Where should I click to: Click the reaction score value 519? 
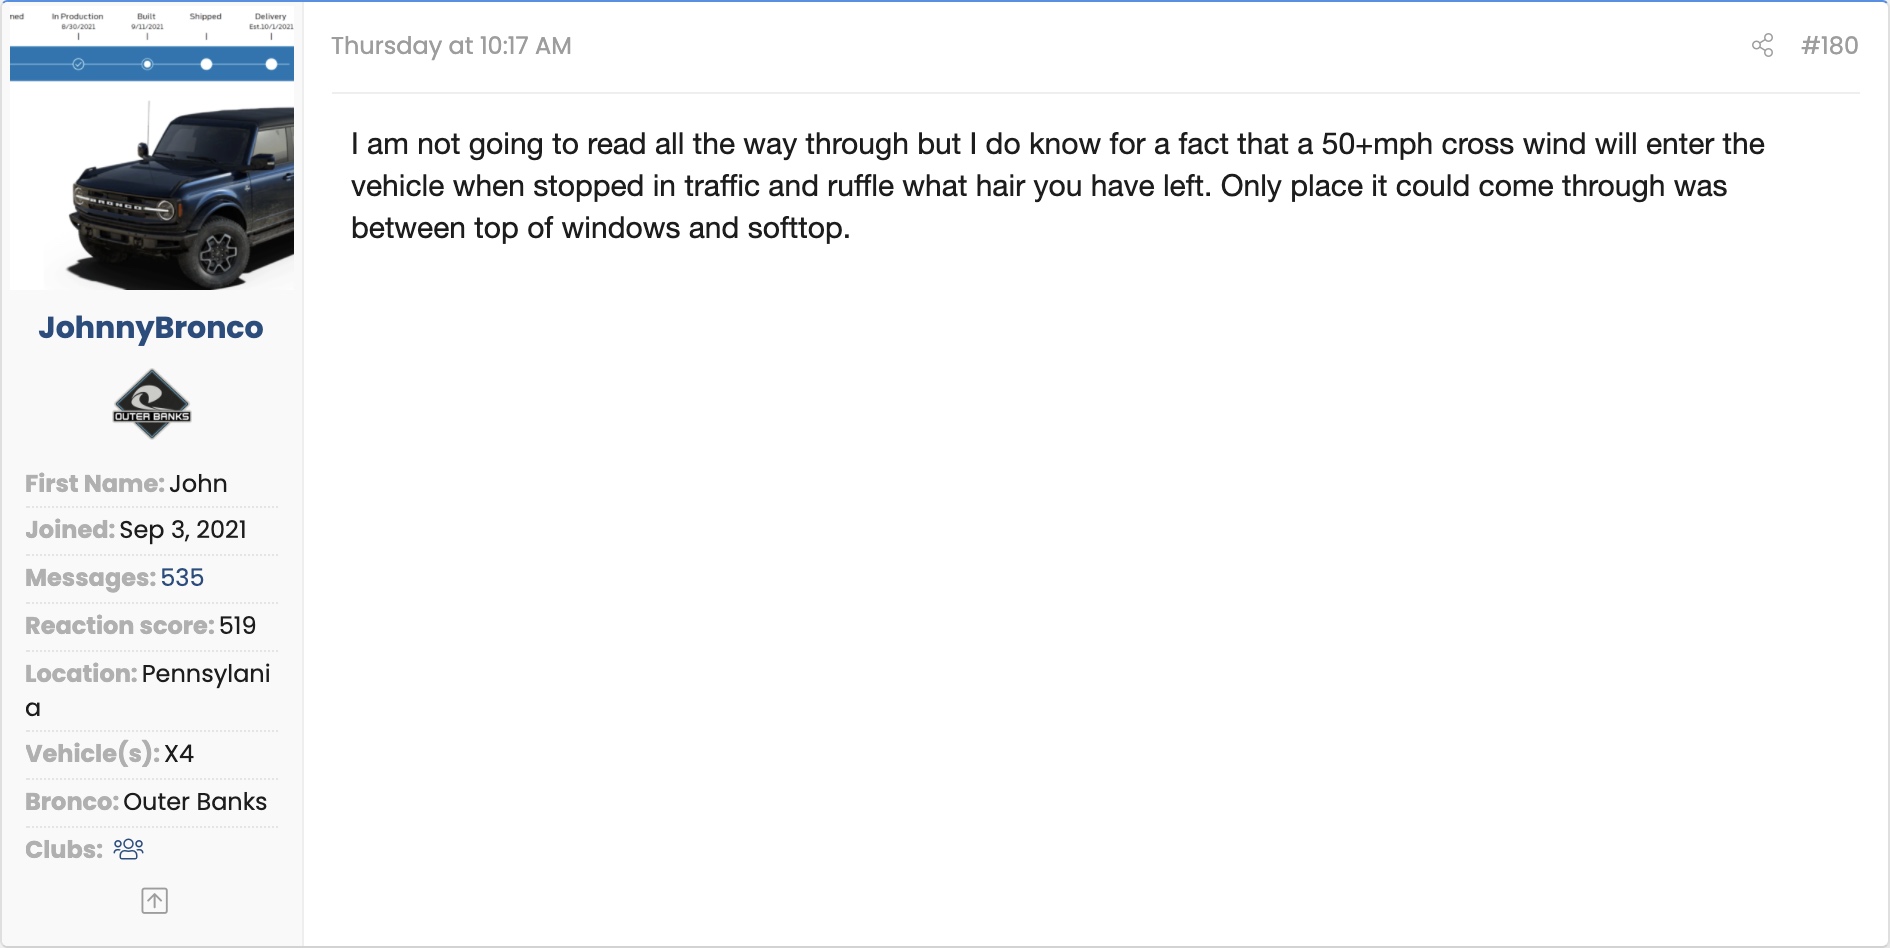[238, 626]
